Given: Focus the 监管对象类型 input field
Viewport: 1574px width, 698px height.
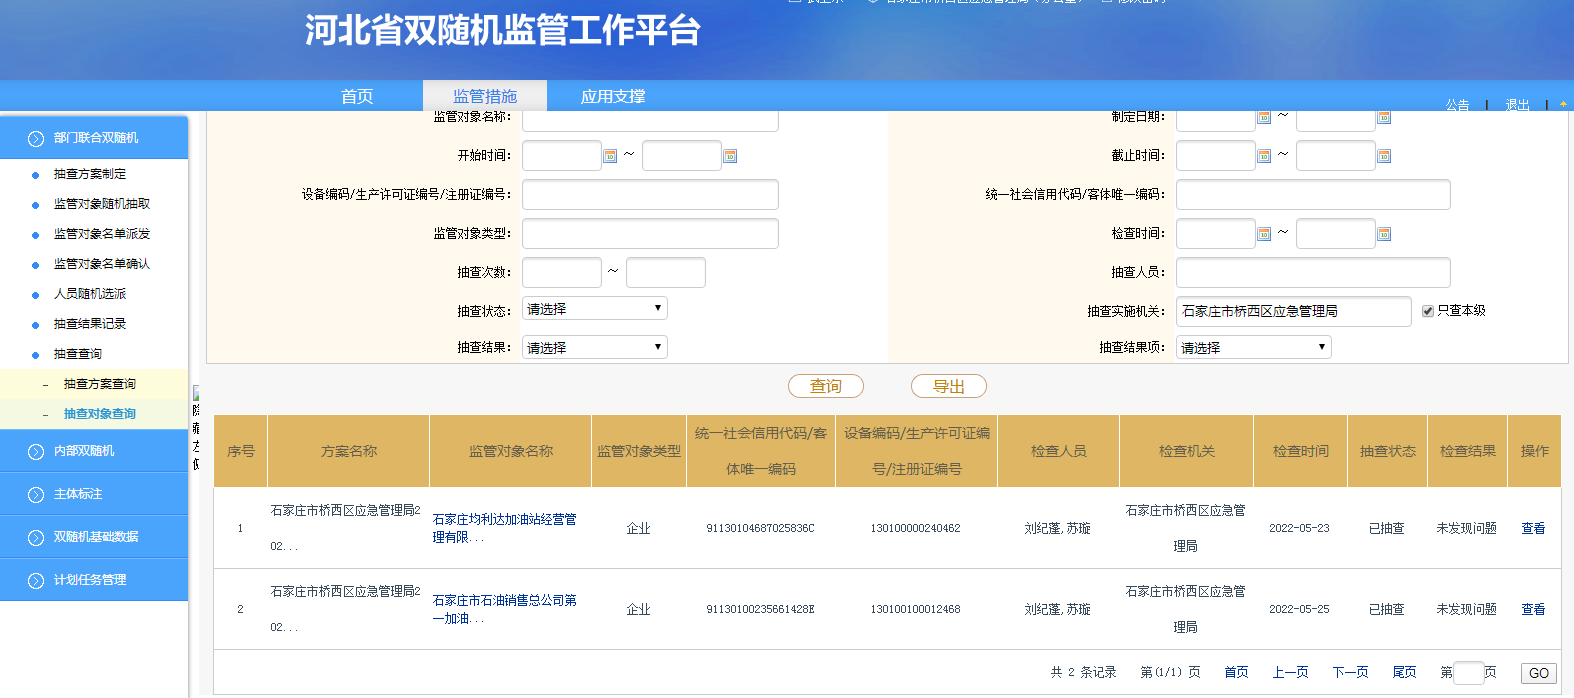Looking at the screenshot, I should point(650,233).
